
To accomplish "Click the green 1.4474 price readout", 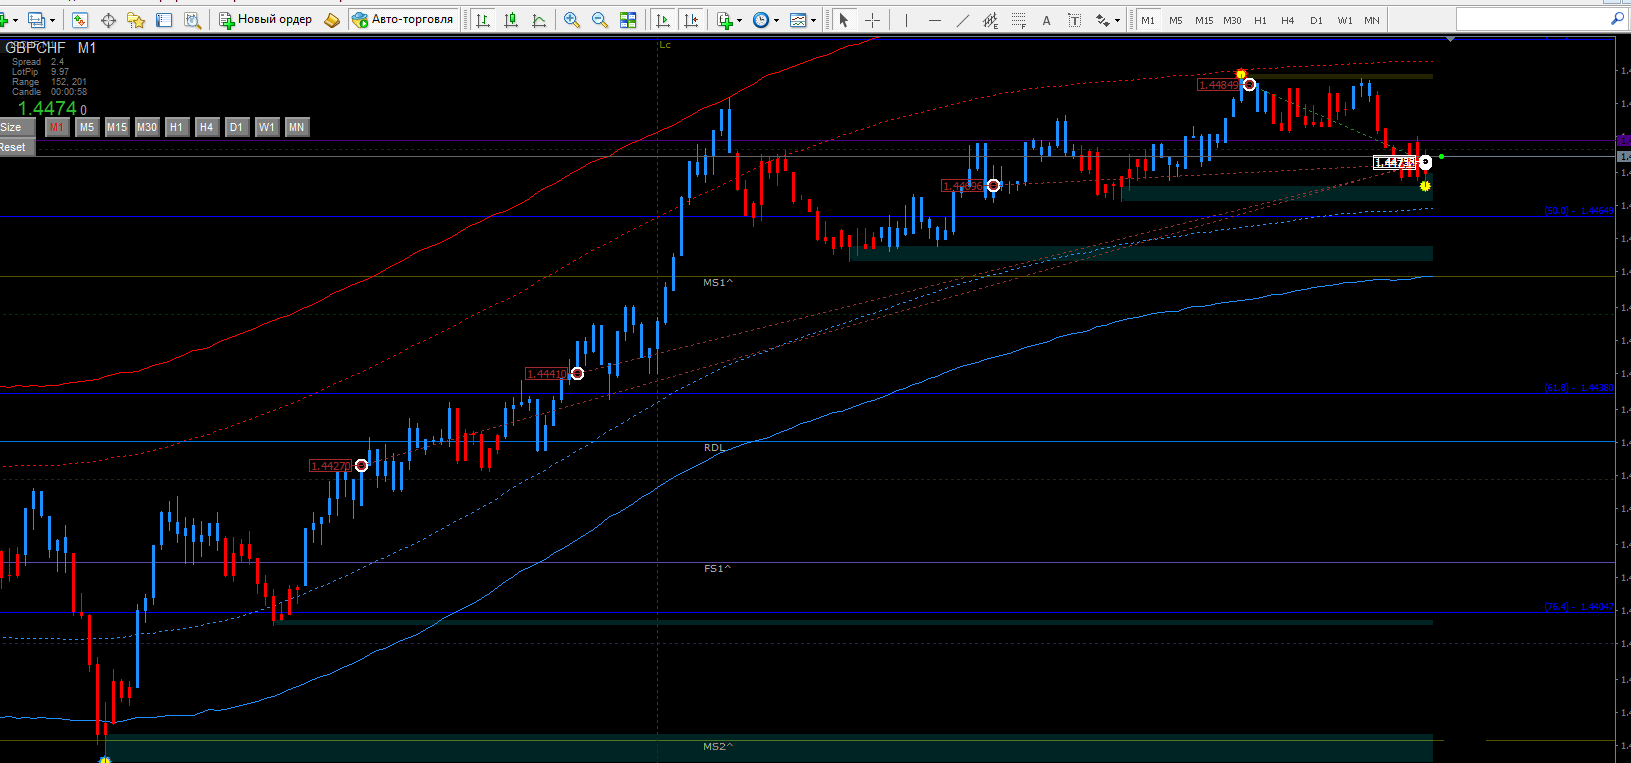I will pyautogui.click(x=47, y=108).
